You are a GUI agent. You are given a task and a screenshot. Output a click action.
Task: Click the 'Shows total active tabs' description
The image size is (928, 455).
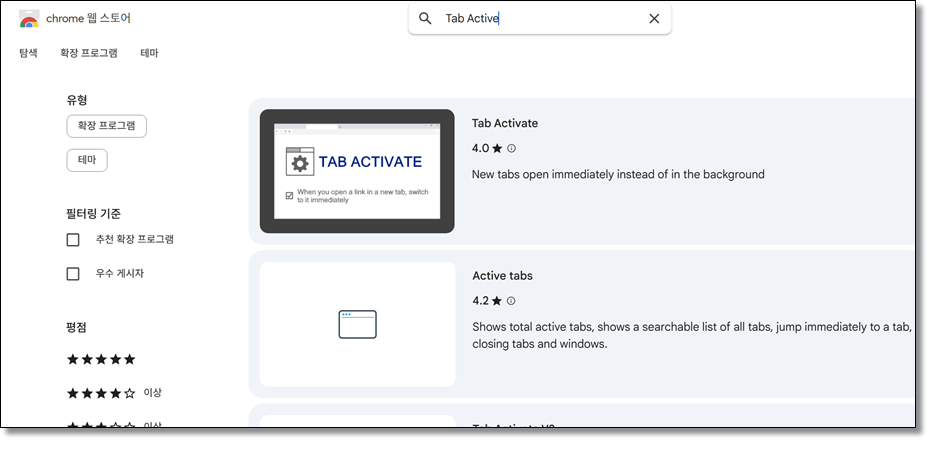692,335
